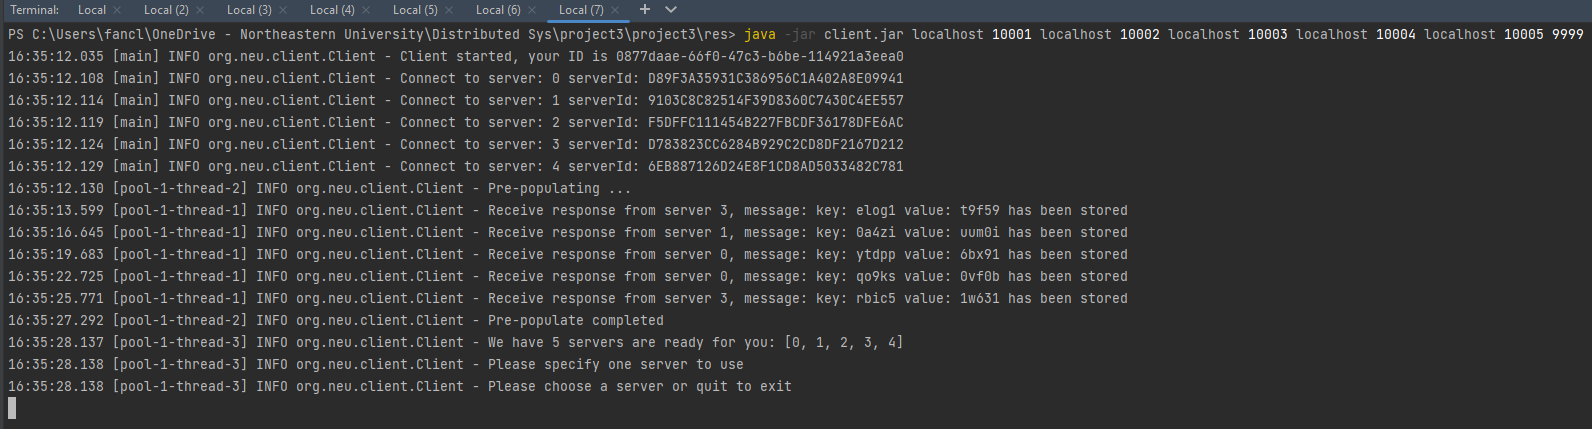Click the 'java -jar client.jar' command line
This screenshot has width=1592, height=429.
pyautogui.click(x=796, y=34)
